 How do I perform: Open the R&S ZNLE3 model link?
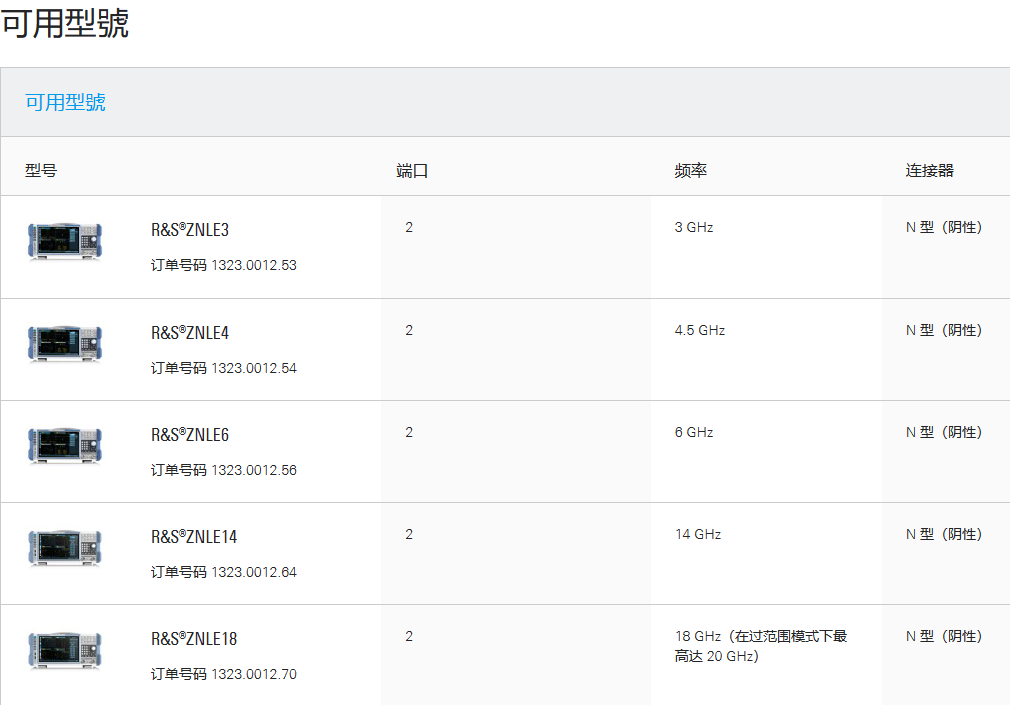pyautogui.click(x=190, y=230)
